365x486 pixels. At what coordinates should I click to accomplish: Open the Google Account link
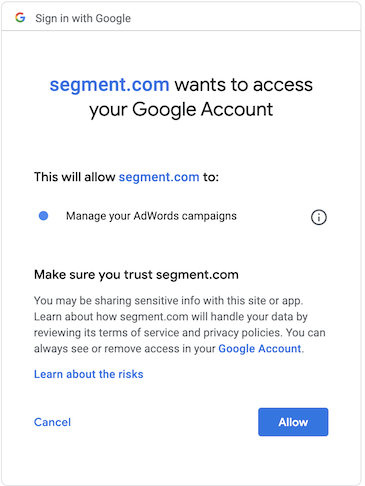tap(260, 349)
